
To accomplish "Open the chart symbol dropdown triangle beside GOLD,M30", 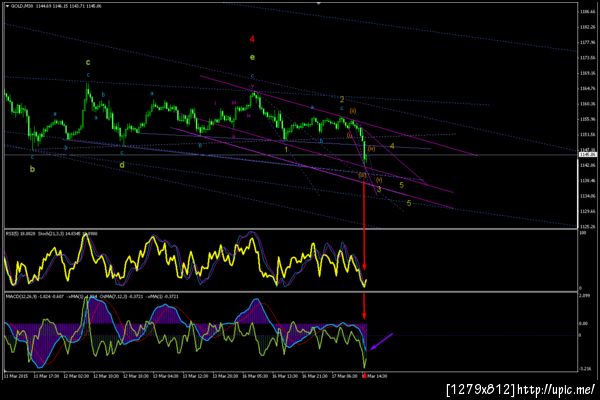I will [x=7, y=6].
